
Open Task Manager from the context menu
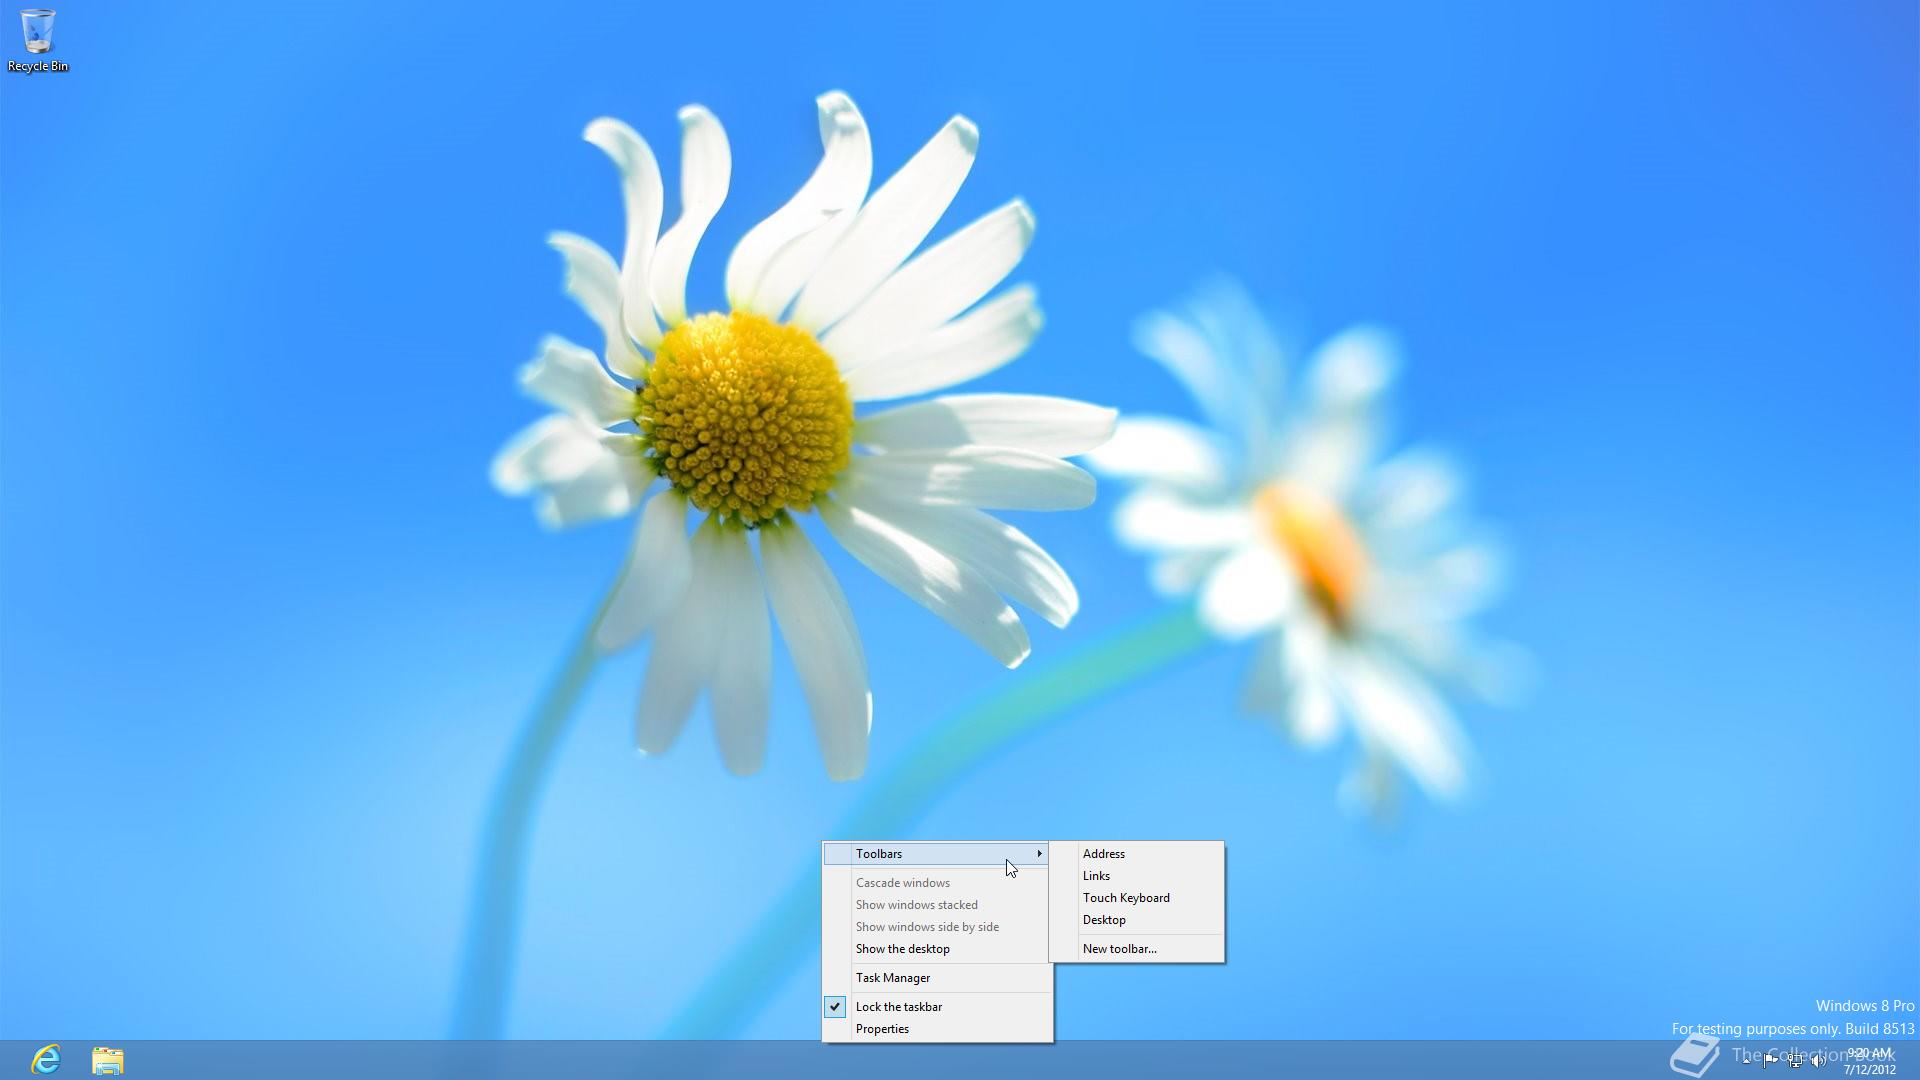936,978
